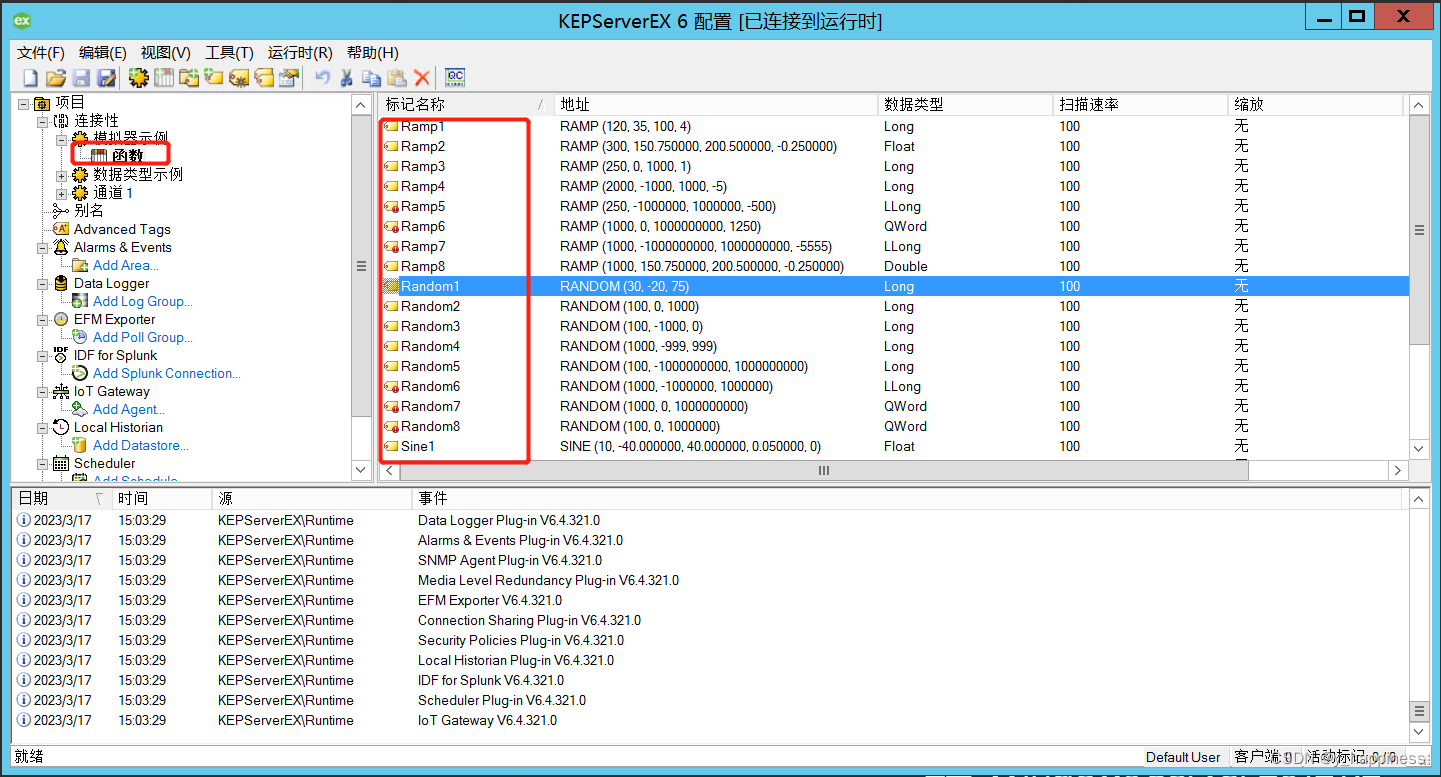Click the tag list horizontal scrollbar thumb
Viewport: 1441px width, 777px height.
coord(824,470)
